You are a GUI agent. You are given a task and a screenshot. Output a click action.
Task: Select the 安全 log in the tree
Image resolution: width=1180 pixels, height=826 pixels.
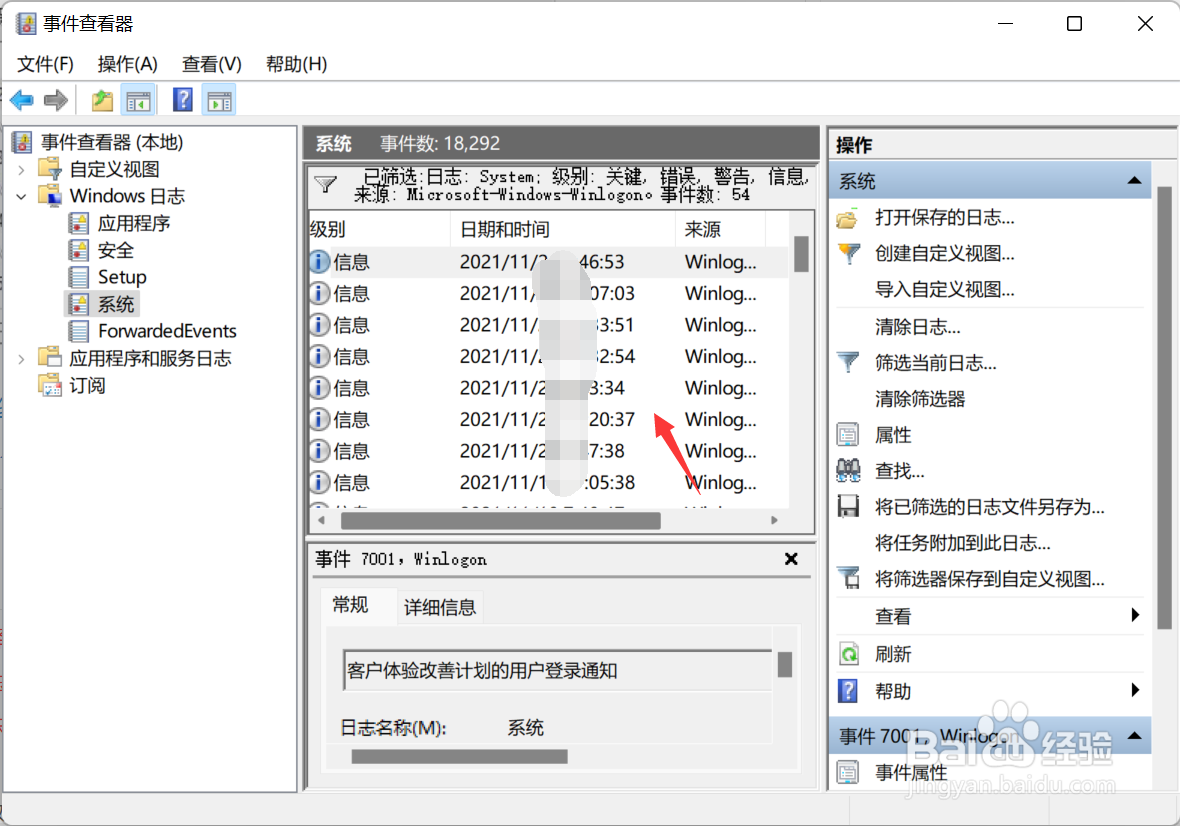click(116, 249)
